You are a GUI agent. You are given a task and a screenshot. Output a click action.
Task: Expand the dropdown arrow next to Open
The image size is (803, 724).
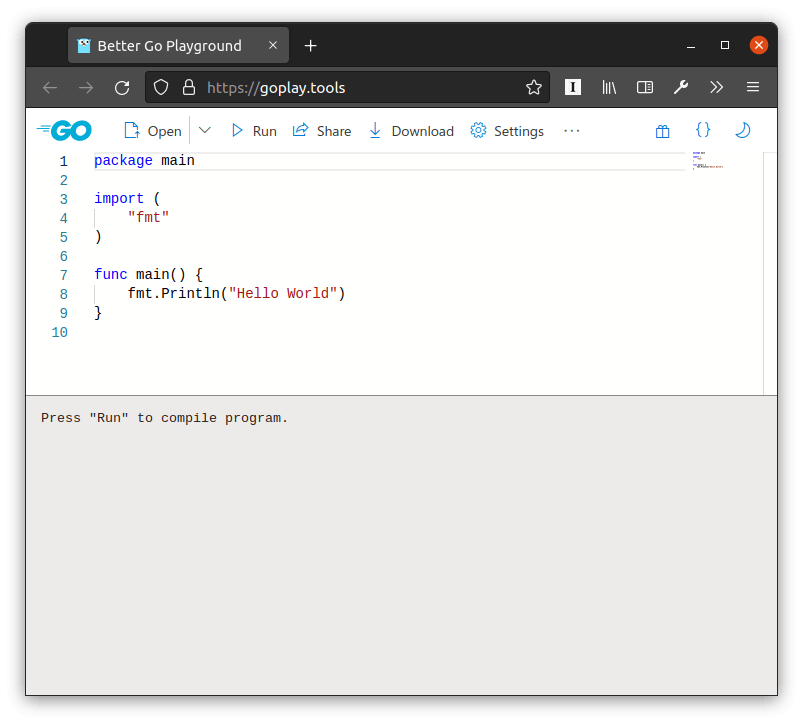(205, 131)
